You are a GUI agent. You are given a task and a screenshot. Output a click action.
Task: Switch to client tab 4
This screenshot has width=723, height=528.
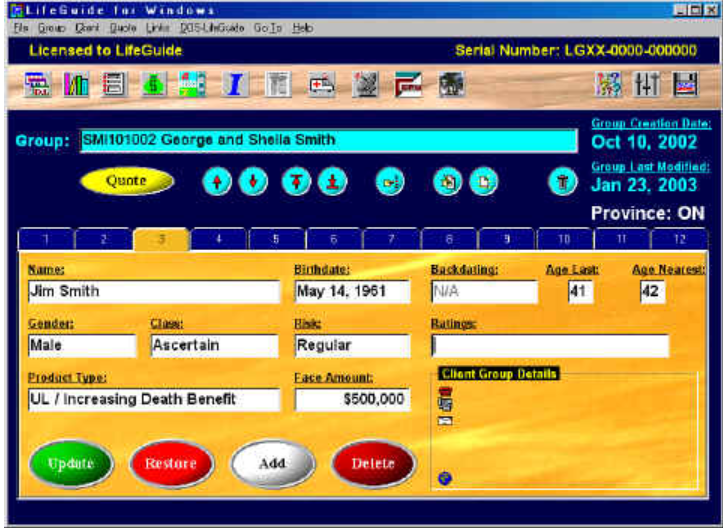(219, 239)
